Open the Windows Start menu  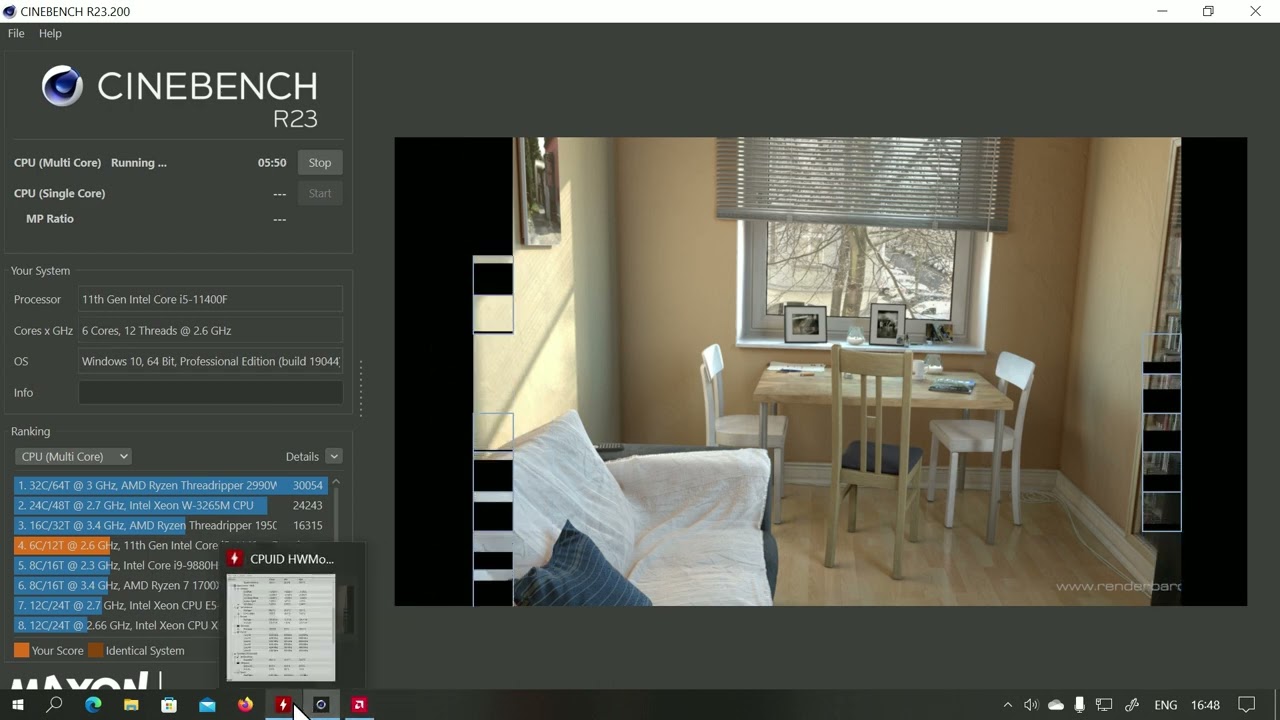click(x=17, y=705)
